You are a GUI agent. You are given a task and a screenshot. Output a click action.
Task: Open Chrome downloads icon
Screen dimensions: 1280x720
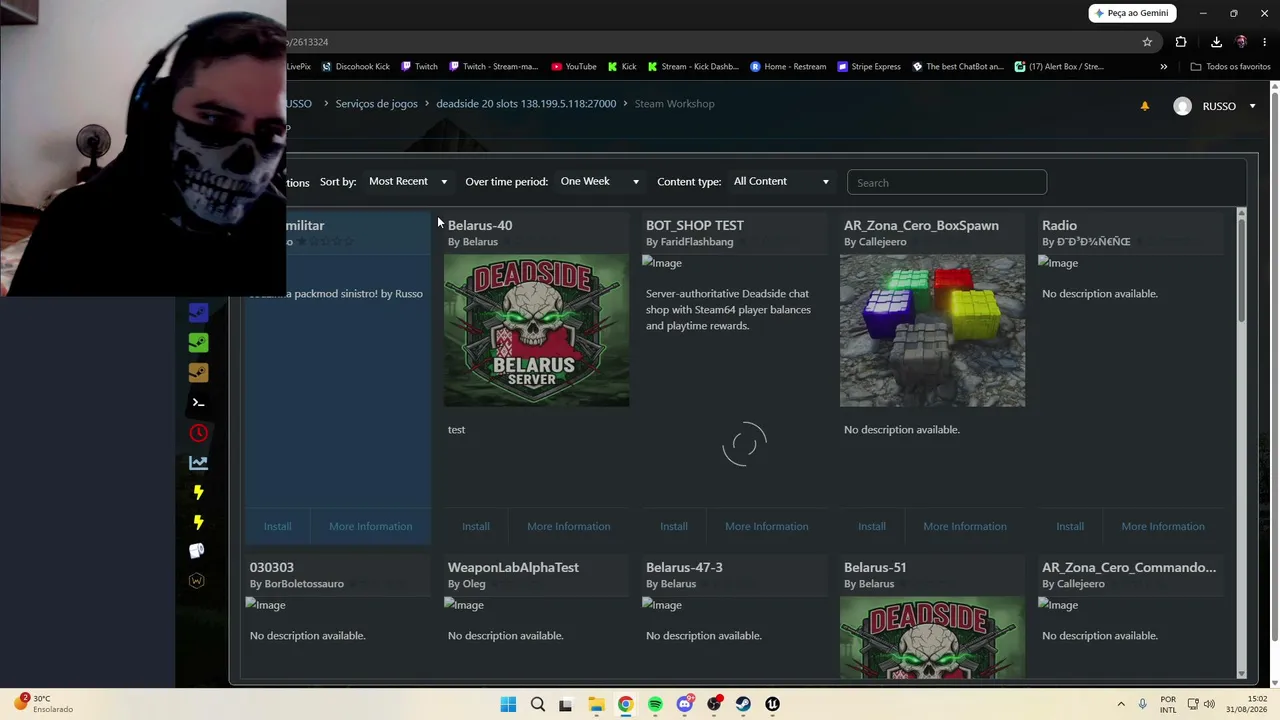pyautogui.click(x=1216, y=42)
